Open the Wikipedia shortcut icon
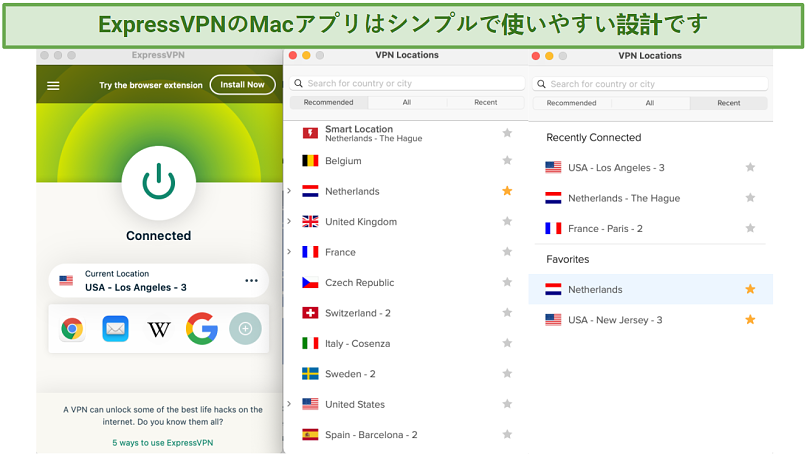The image size is (806, 455). tap(159, 329)
